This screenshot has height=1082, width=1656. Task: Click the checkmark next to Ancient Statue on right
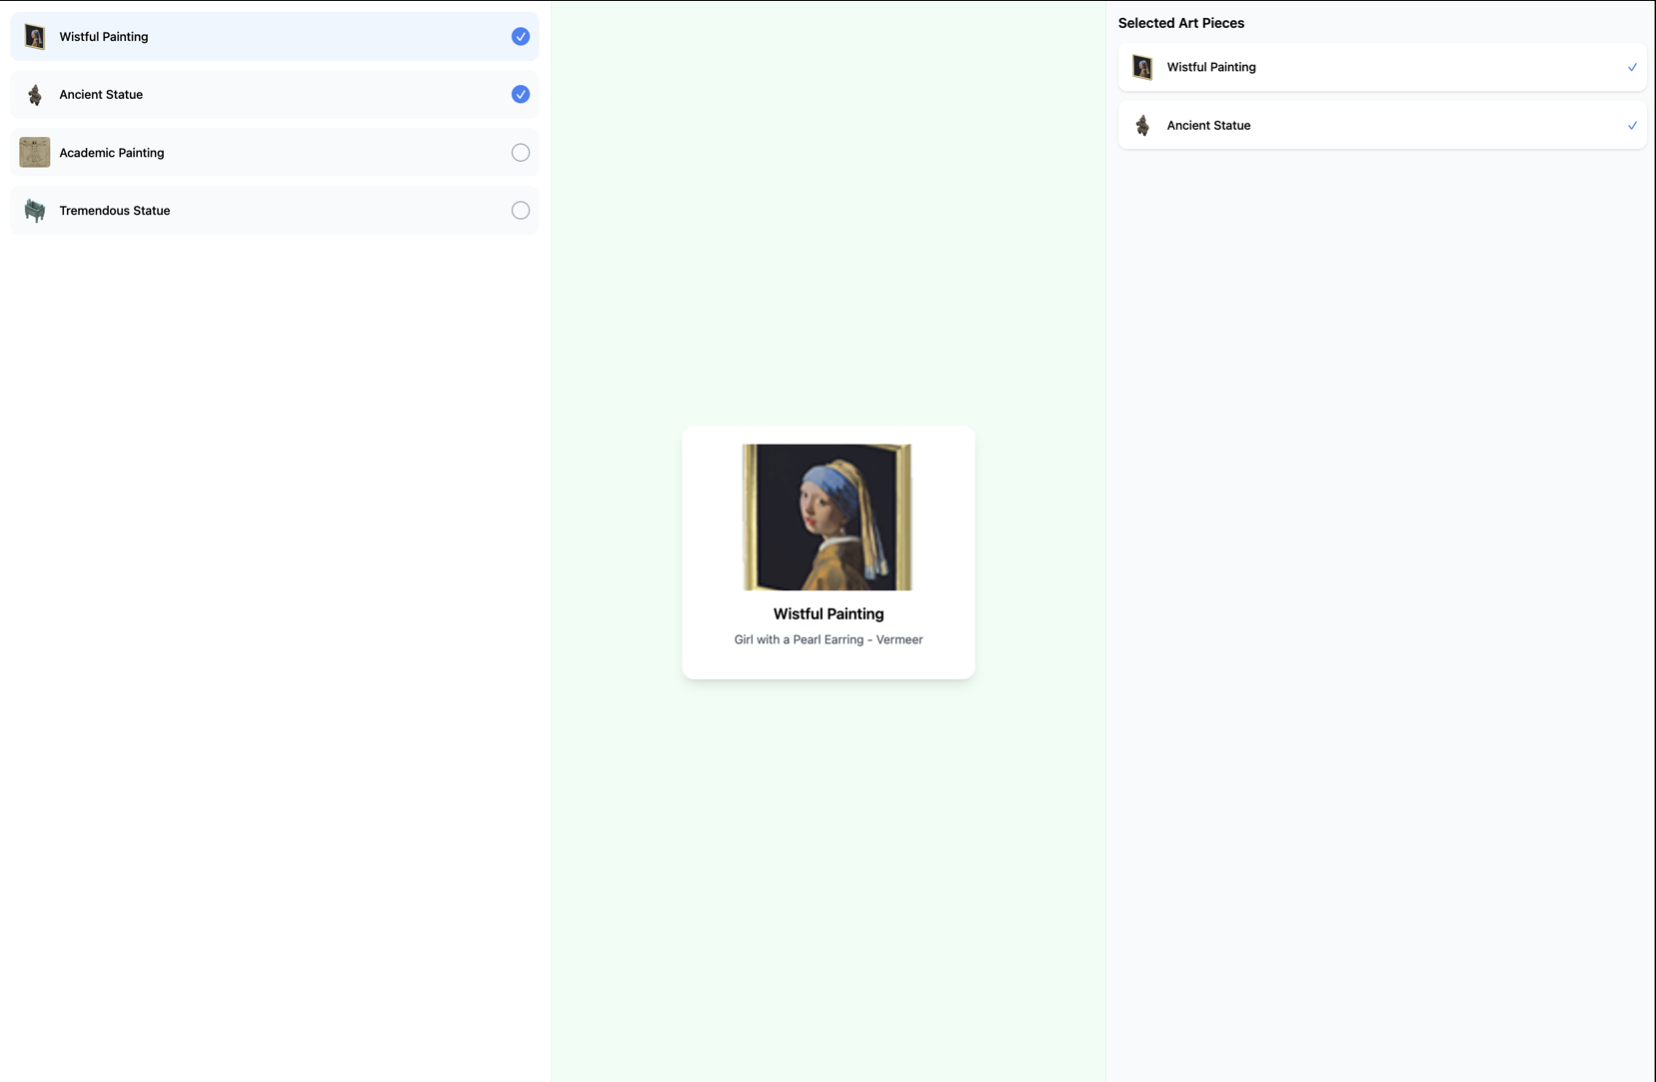click(1631, 125)
